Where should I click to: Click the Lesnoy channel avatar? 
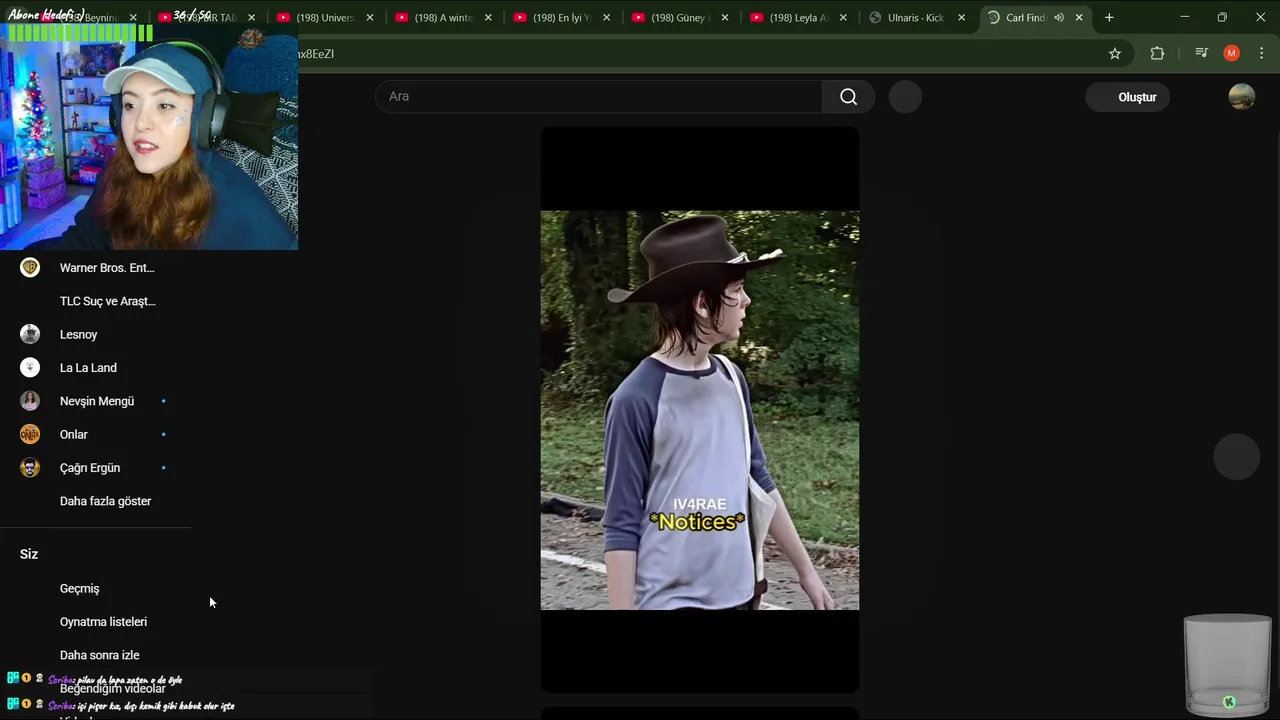tap(30, 335)
